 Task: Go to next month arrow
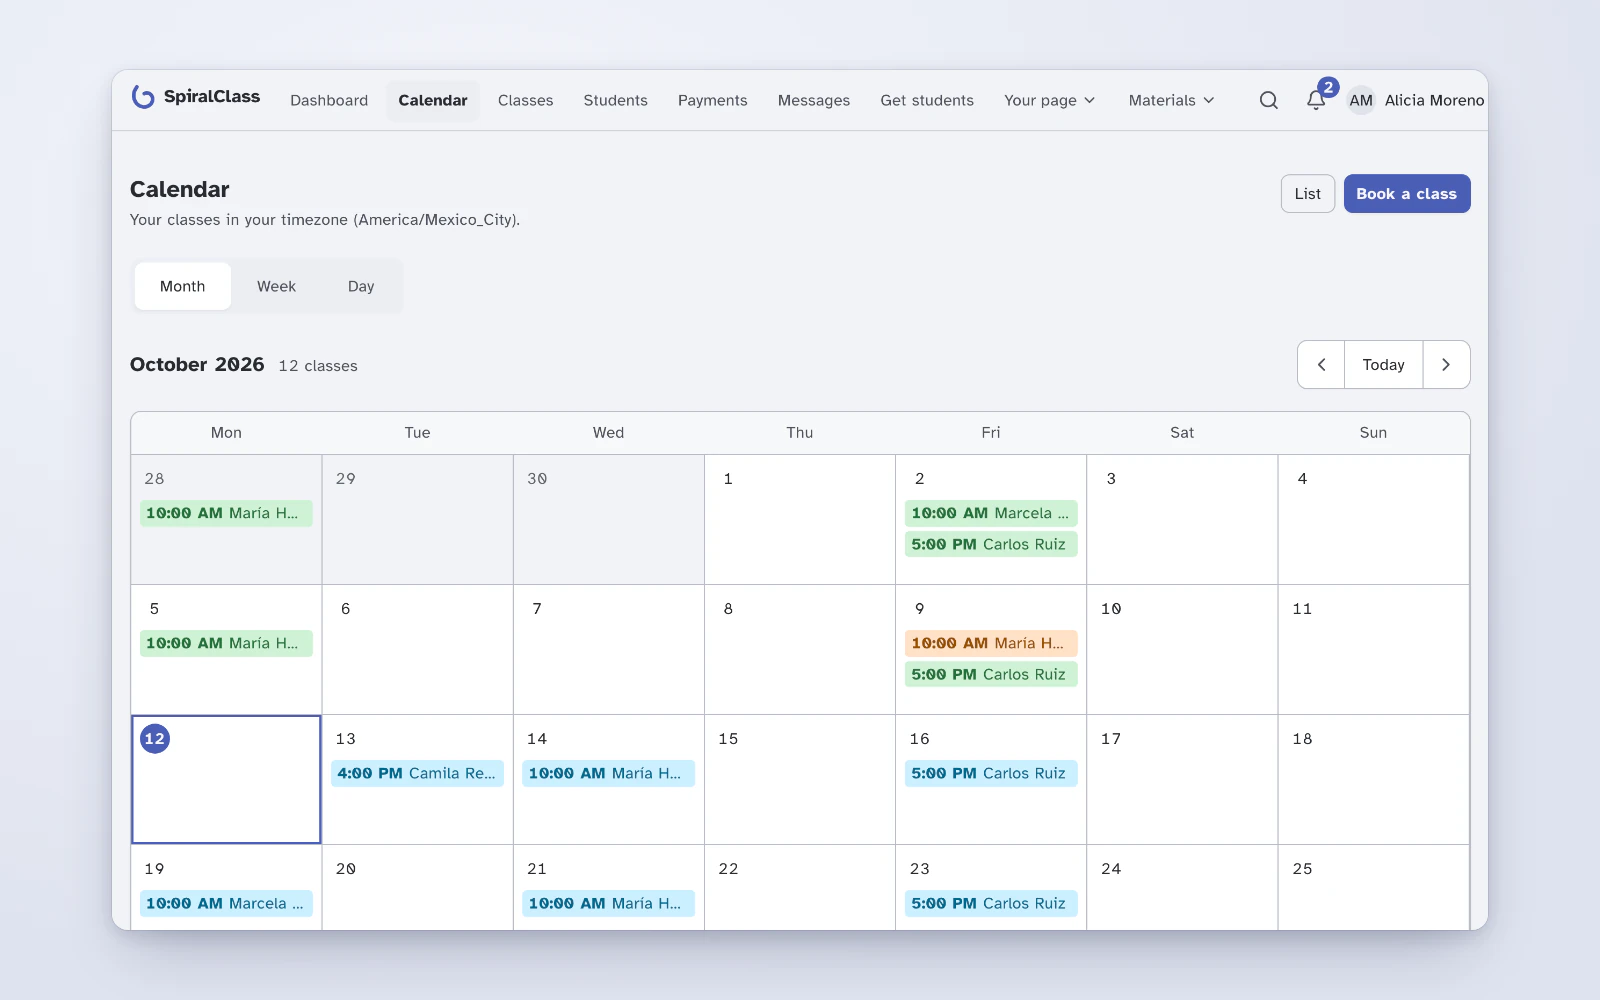point(1446,365)
